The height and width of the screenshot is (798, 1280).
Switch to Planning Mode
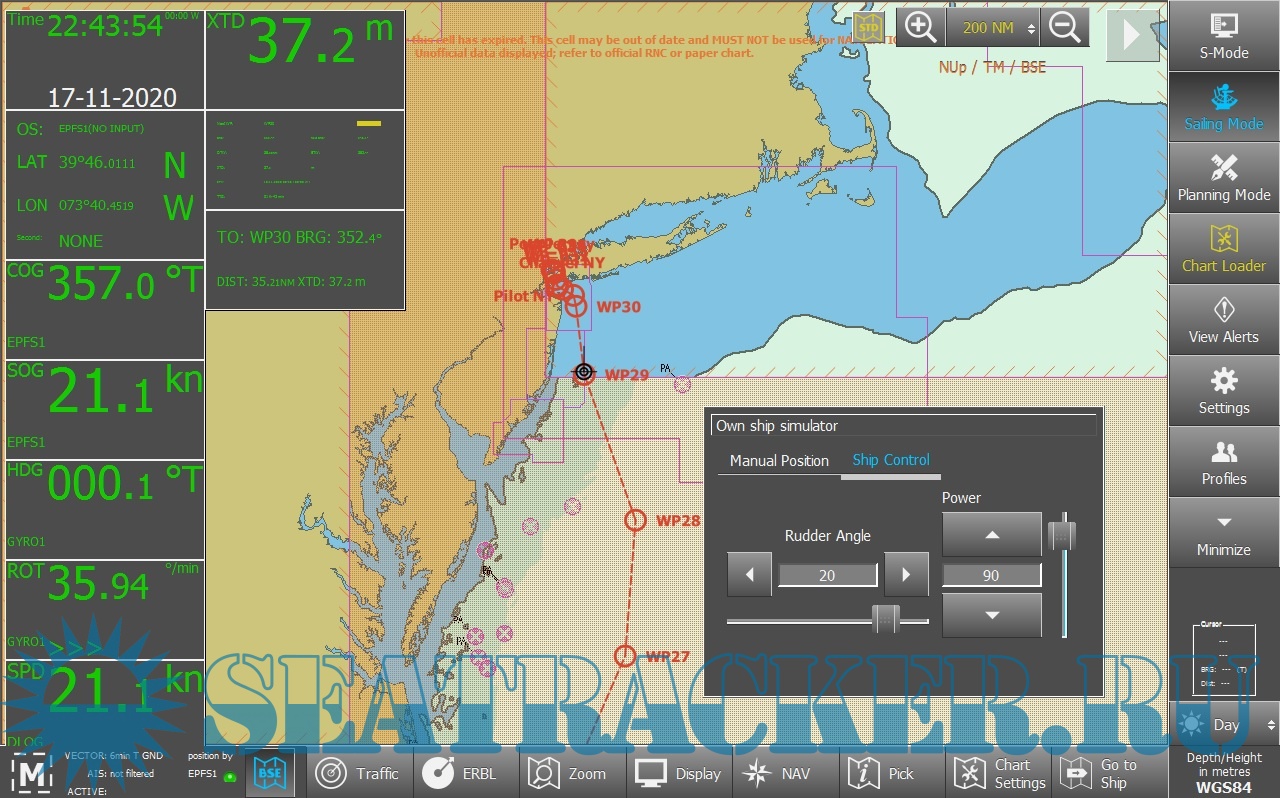(1224, 178)
